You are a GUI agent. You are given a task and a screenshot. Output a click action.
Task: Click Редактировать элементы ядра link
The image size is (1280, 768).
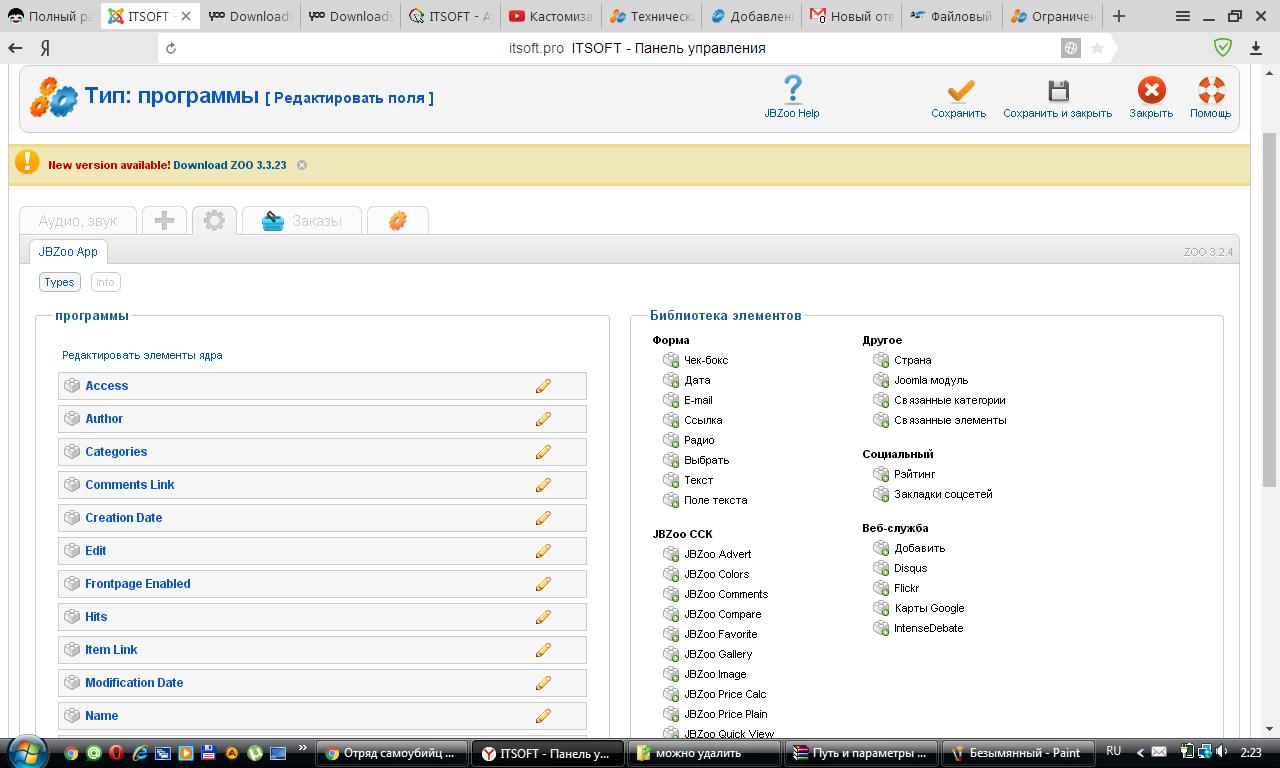(x=142, y=355)
